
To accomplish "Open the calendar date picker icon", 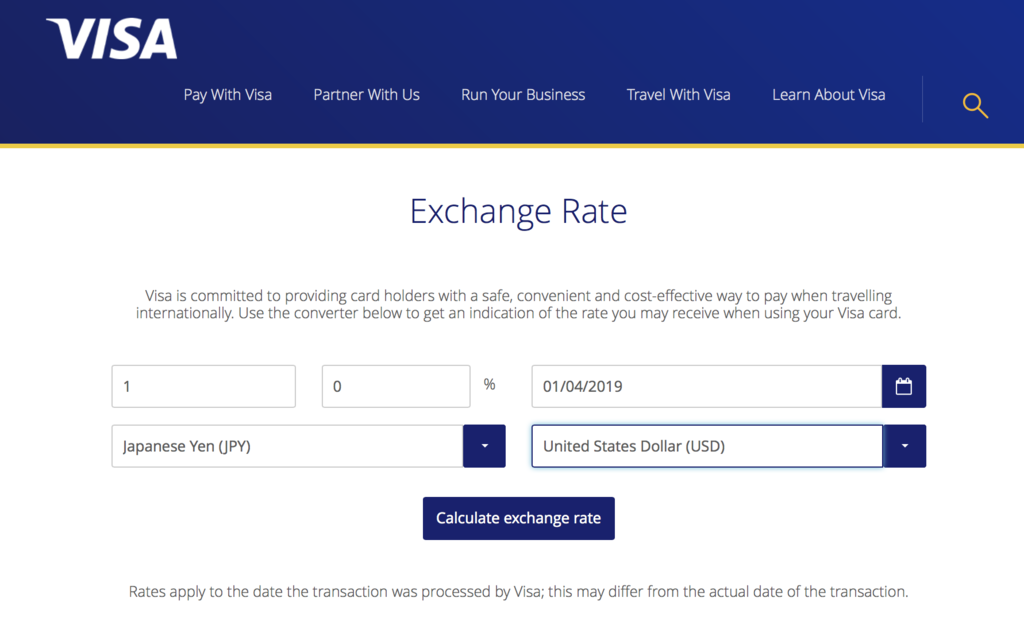I will pos(904,387).
